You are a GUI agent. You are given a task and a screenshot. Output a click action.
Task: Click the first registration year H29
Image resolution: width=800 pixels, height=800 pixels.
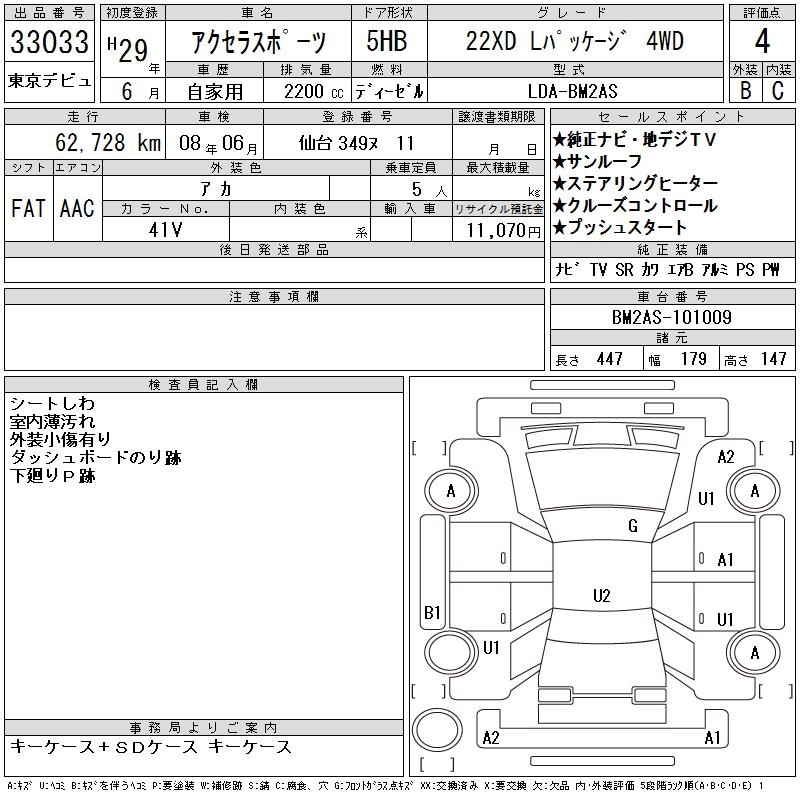click(x=128, y=49)
